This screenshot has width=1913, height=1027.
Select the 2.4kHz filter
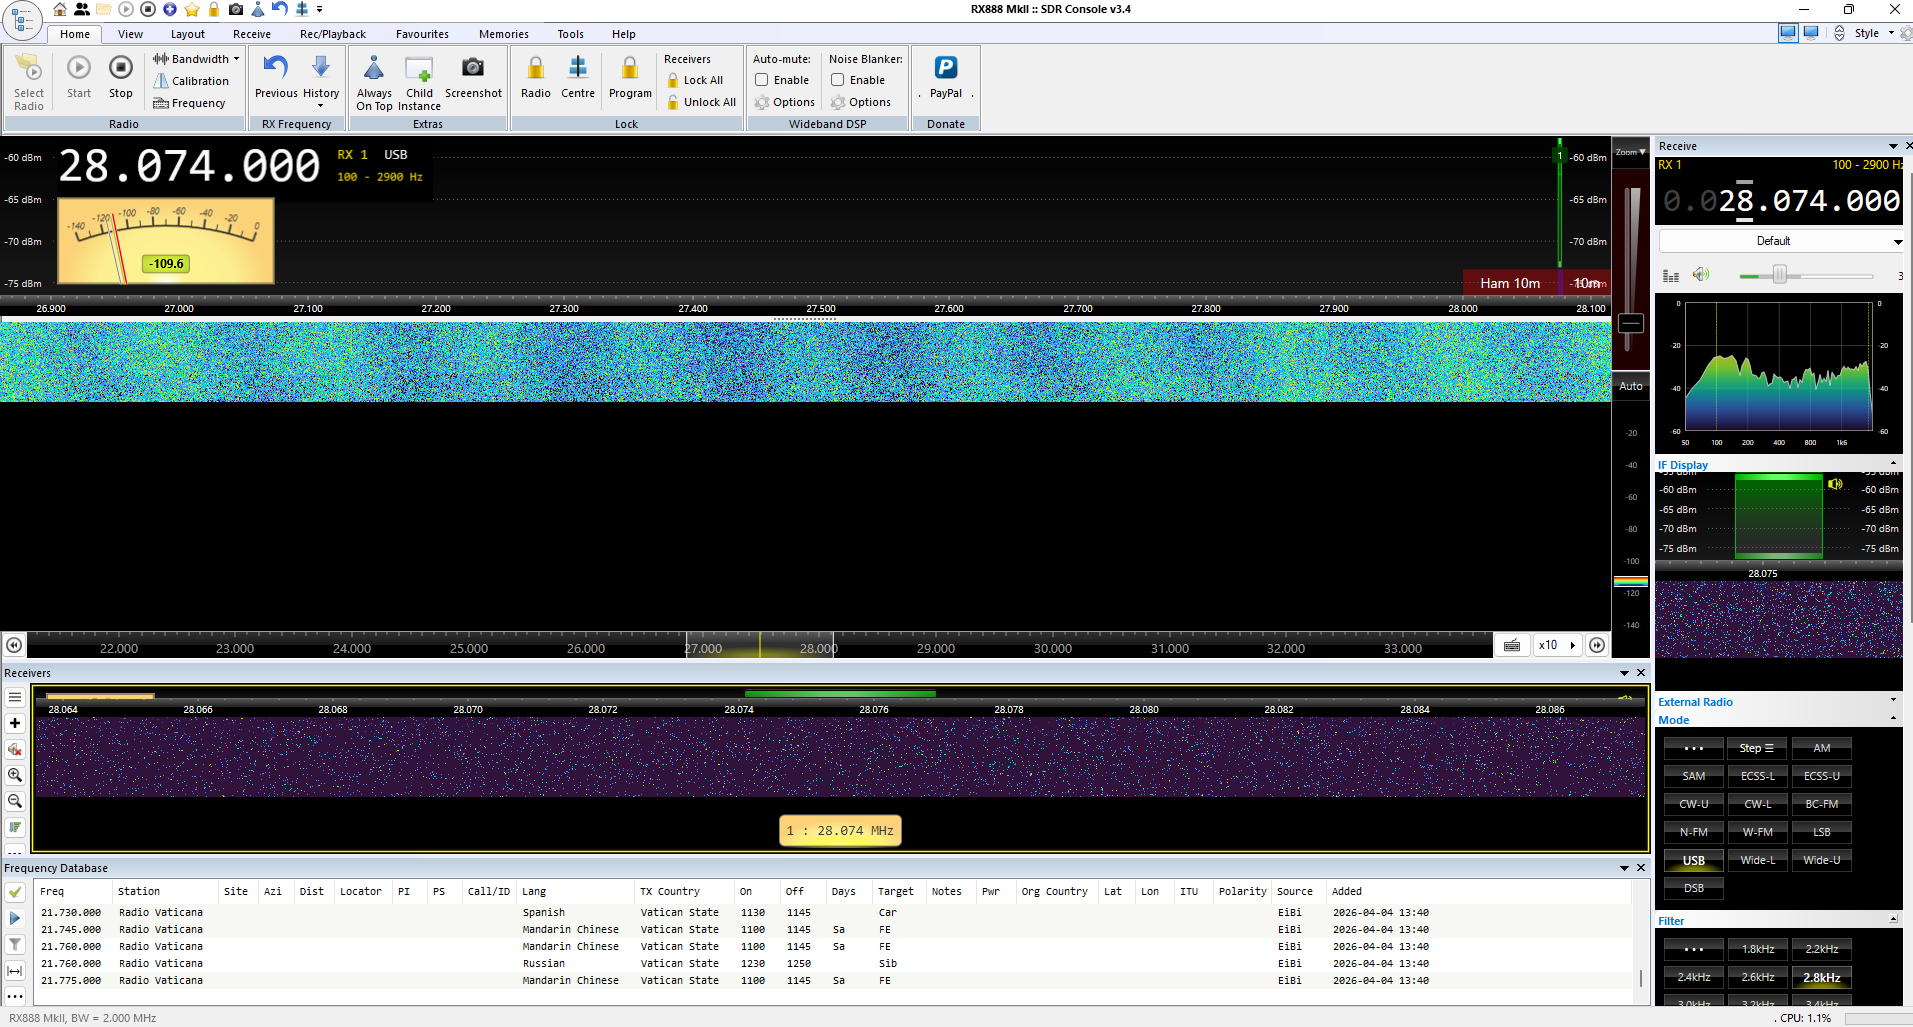pos(1694,977)
